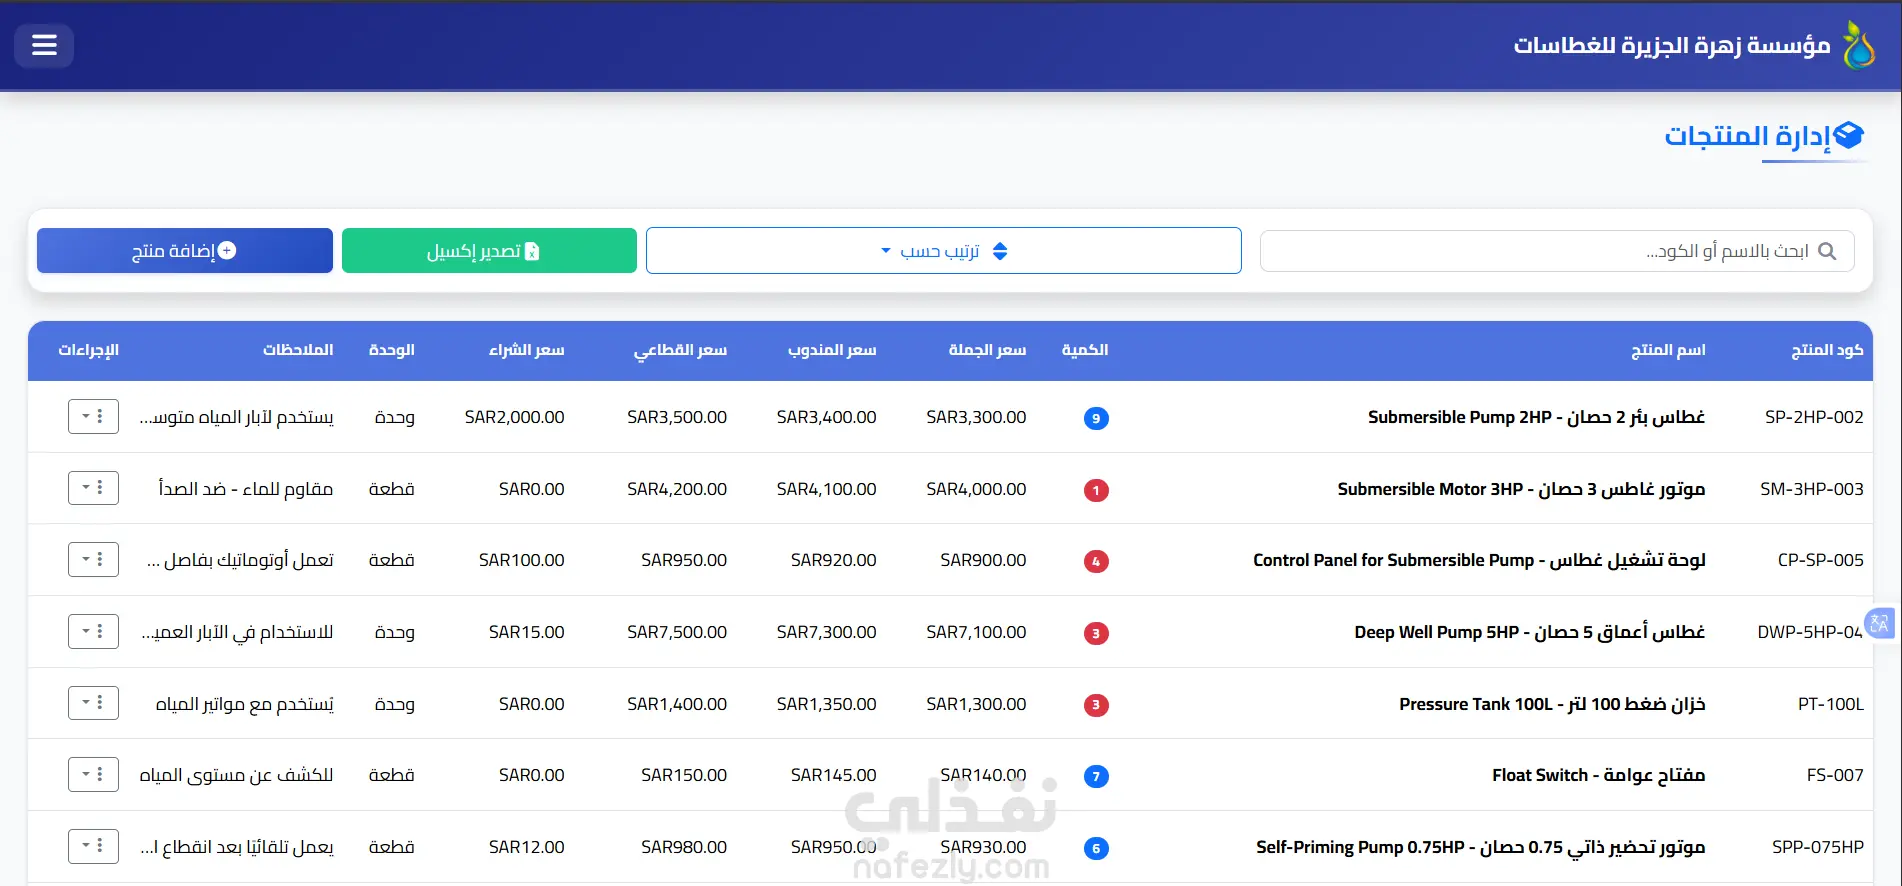The width and height of the screenshot is (1902, 886).
Task: Open actions dropdown for Deep Well Pump row
Action: pos(93,631)
